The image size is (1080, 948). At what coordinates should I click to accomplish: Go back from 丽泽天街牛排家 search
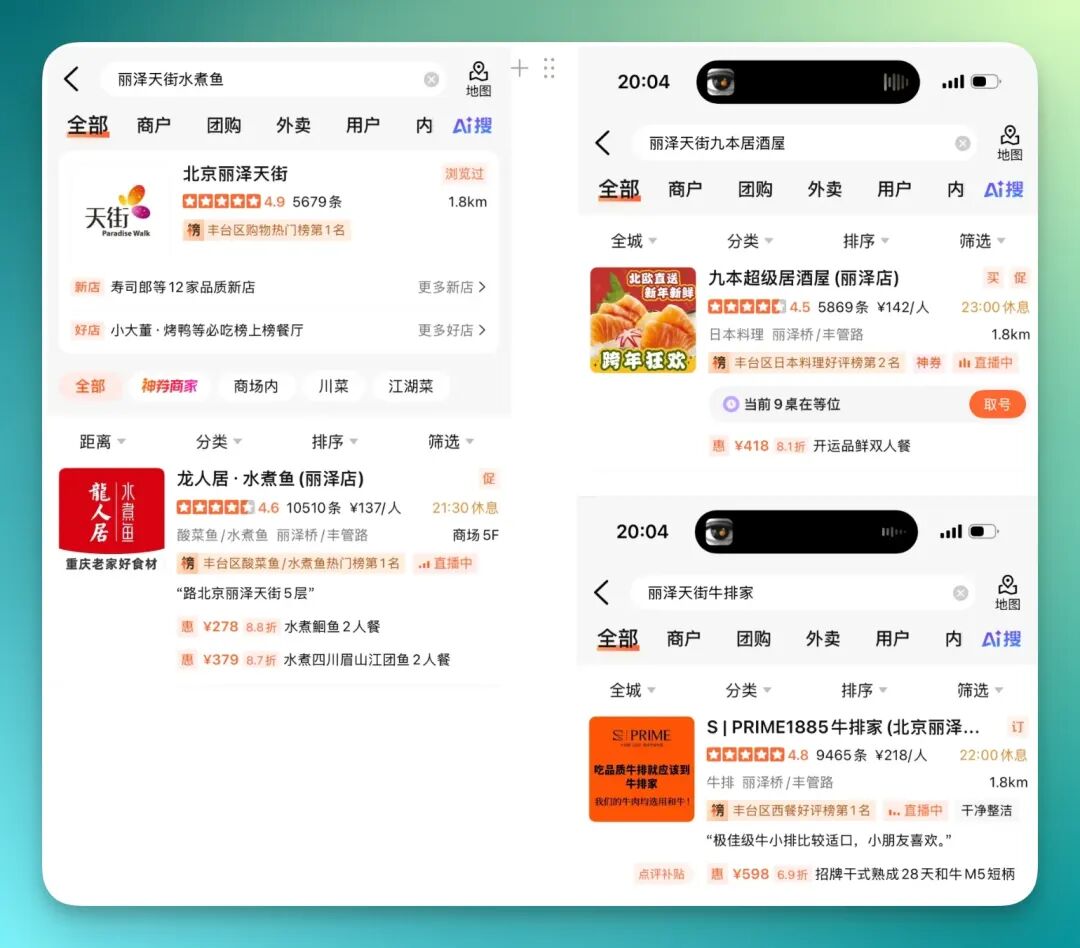tap(601, 592)
